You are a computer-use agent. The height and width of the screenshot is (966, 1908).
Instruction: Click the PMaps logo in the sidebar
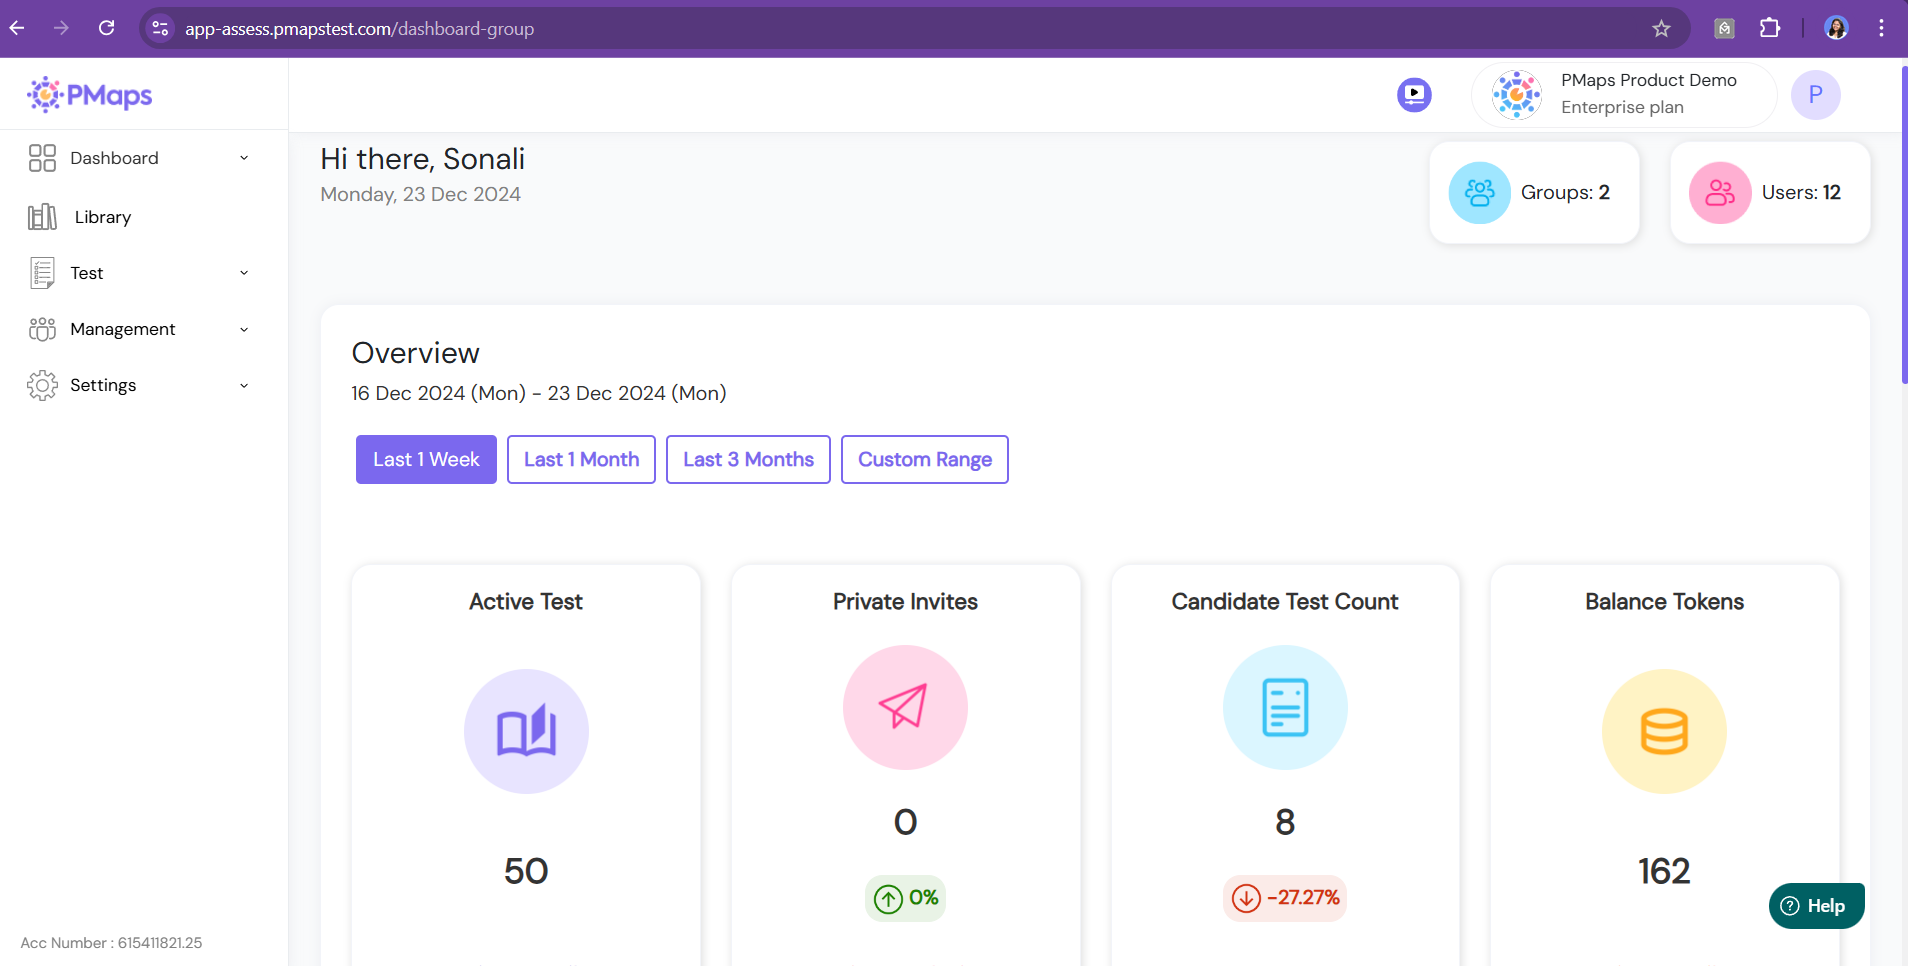click(x=88, y=94)
